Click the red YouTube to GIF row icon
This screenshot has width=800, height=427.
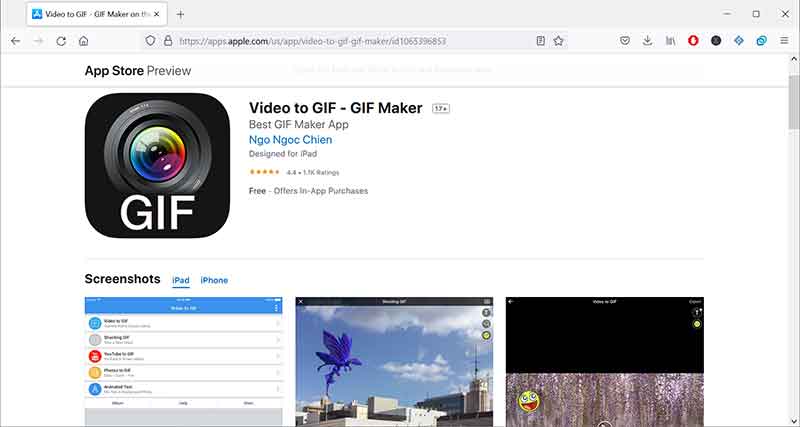95,356
